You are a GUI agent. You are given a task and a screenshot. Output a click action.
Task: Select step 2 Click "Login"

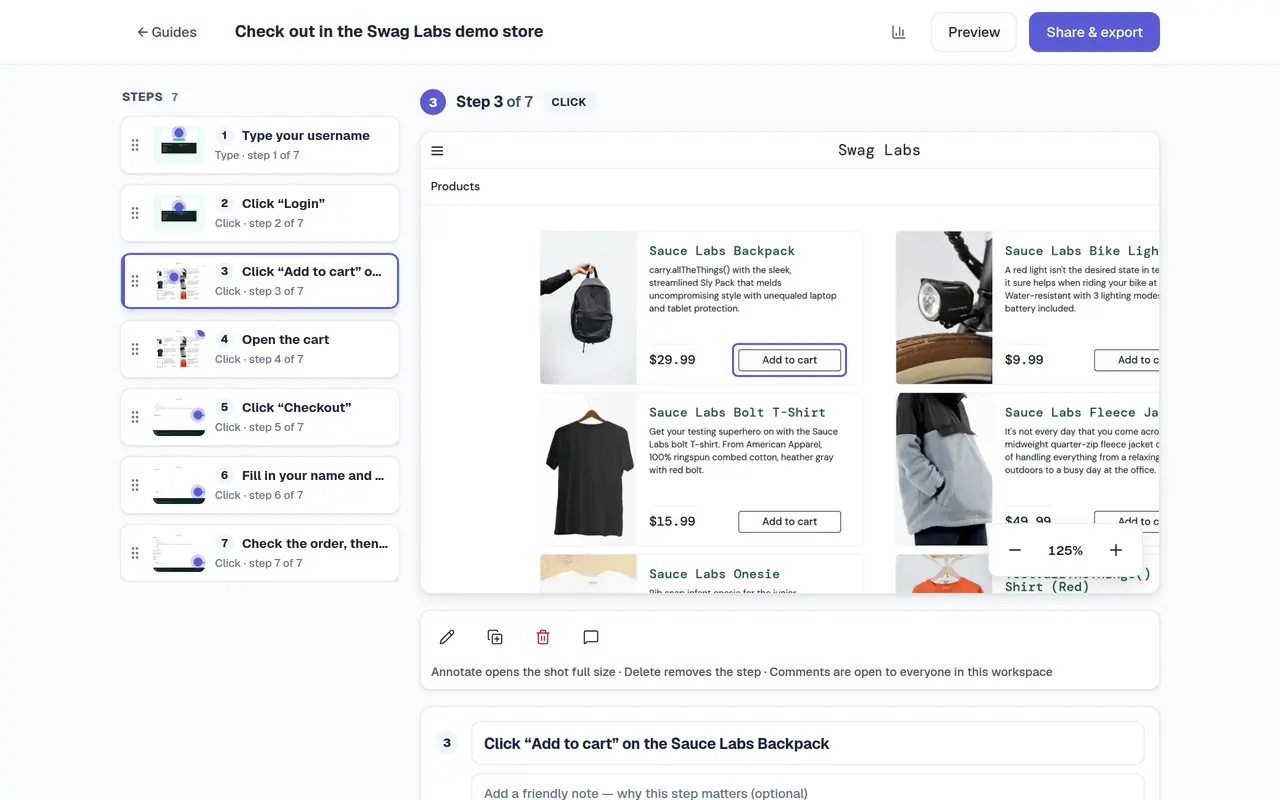point(260,213)
